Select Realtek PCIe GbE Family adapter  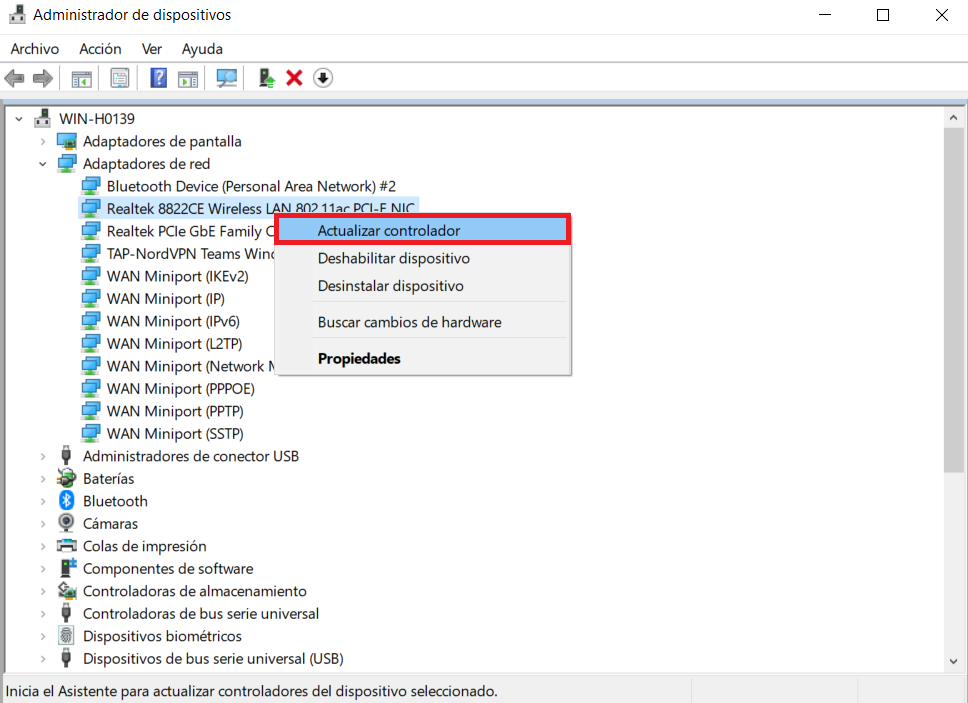190,231
